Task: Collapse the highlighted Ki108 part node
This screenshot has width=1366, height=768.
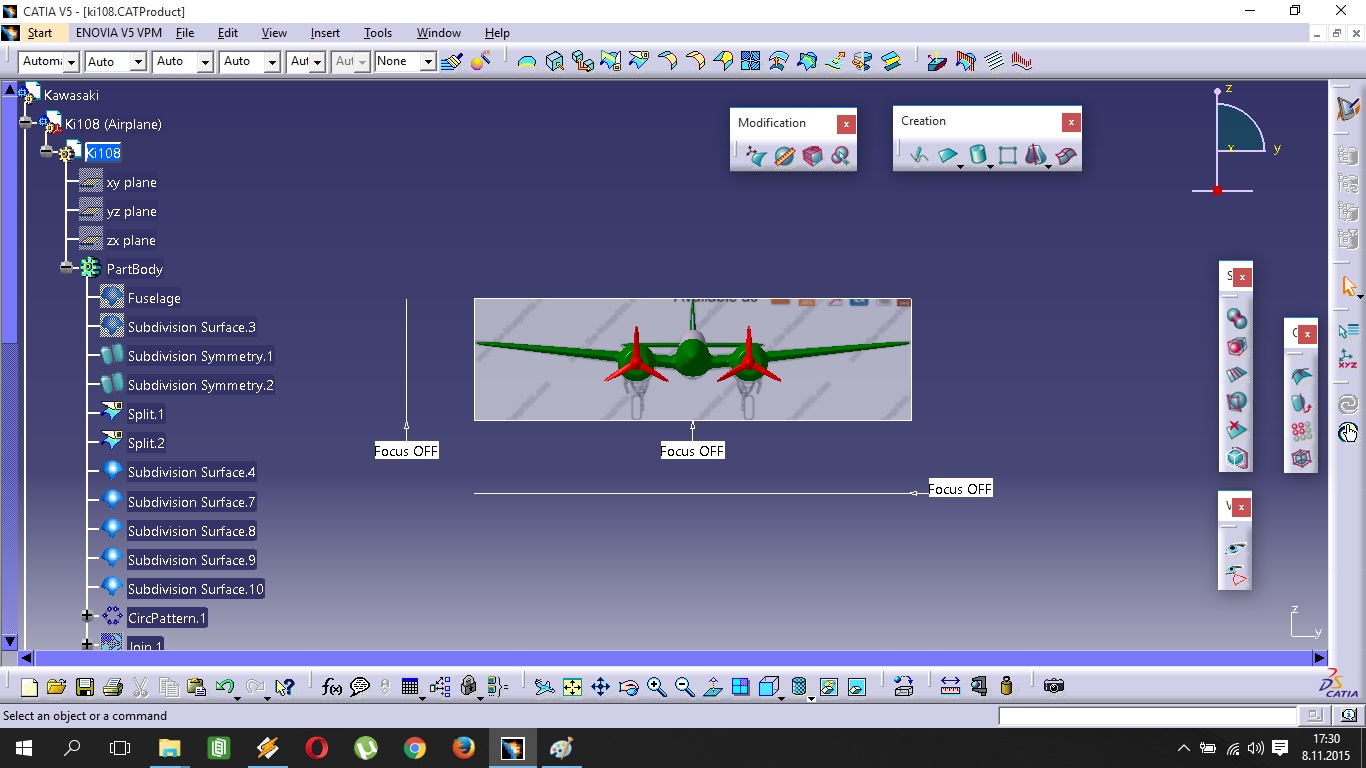Action: (46, 152)
